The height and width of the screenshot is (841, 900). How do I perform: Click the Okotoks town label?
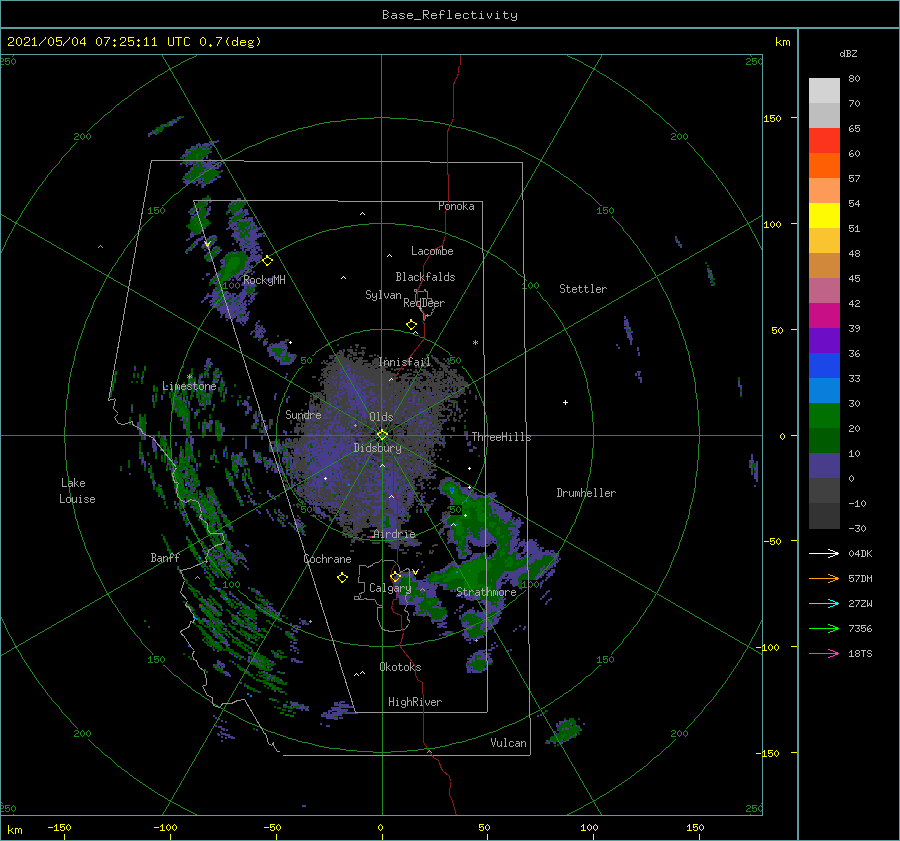[400, 667]
